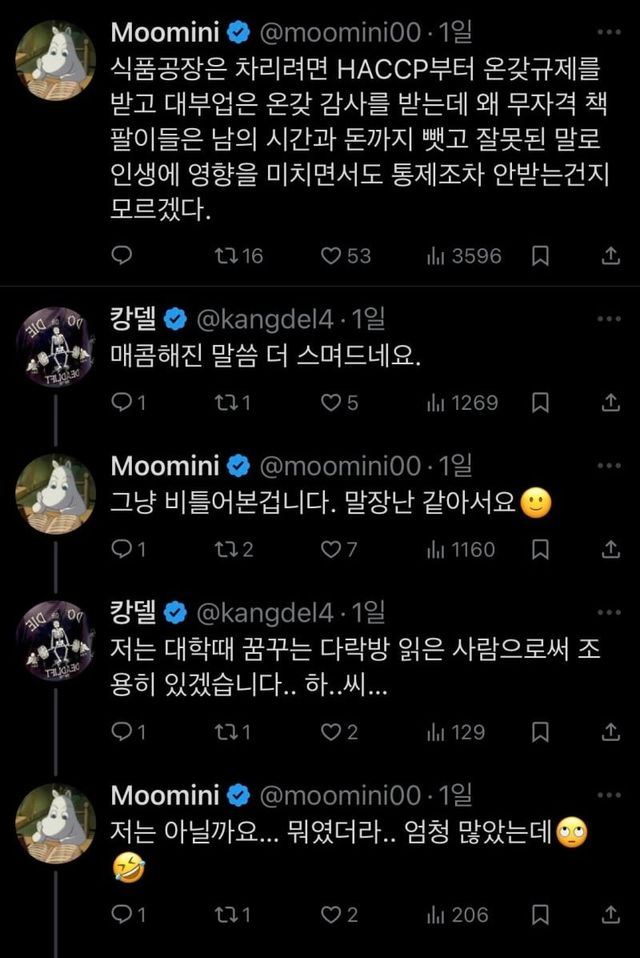Open more options on the last Moomini tweet

(609, 797)
